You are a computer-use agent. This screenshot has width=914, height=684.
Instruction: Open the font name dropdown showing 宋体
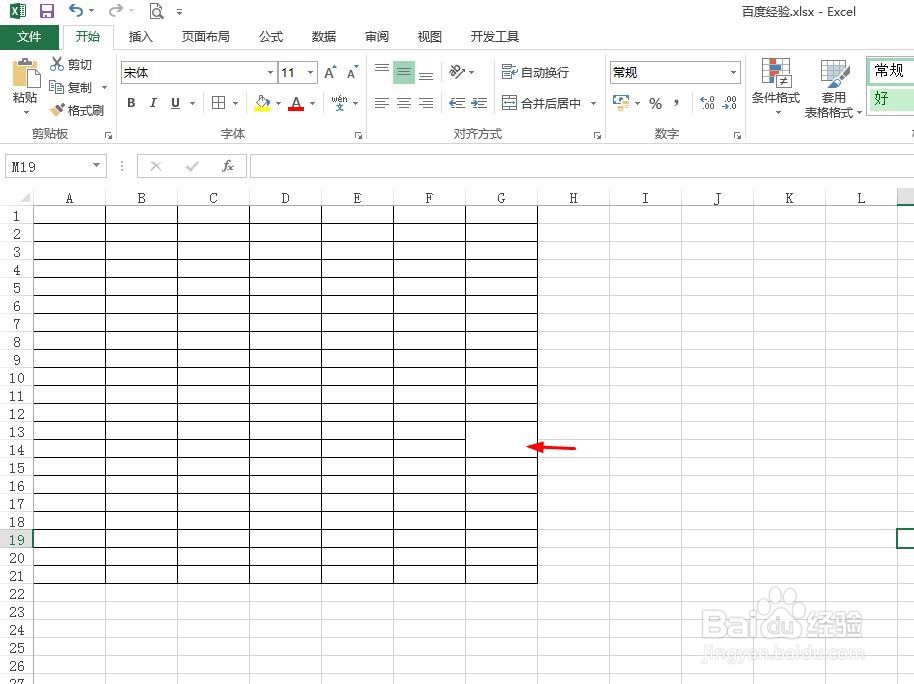(269, 72)
